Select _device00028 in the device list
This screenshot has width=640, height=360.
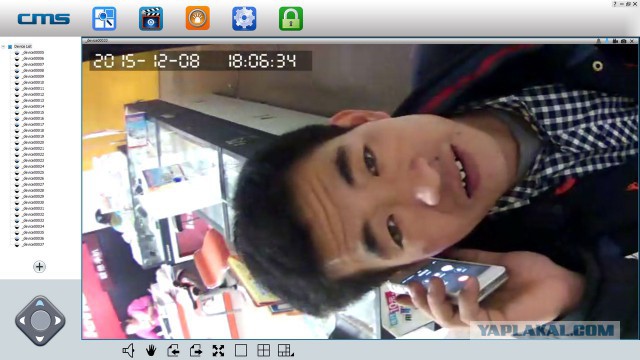point(33,191)
